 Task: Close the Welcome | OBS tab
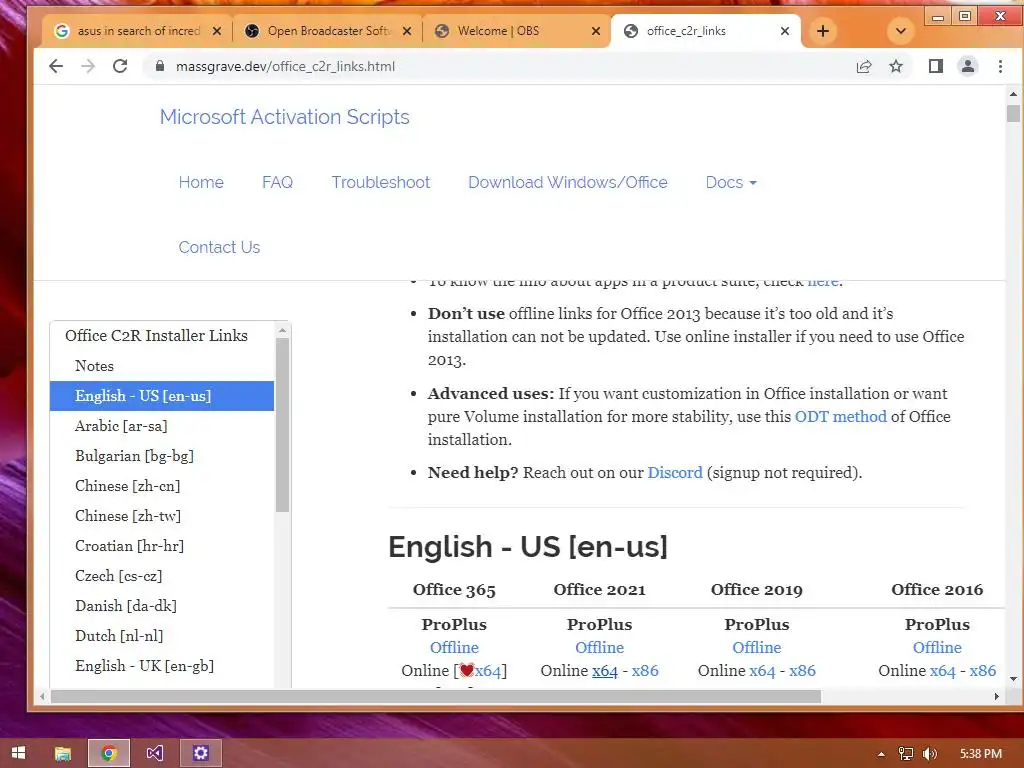[x=596, y=31]
